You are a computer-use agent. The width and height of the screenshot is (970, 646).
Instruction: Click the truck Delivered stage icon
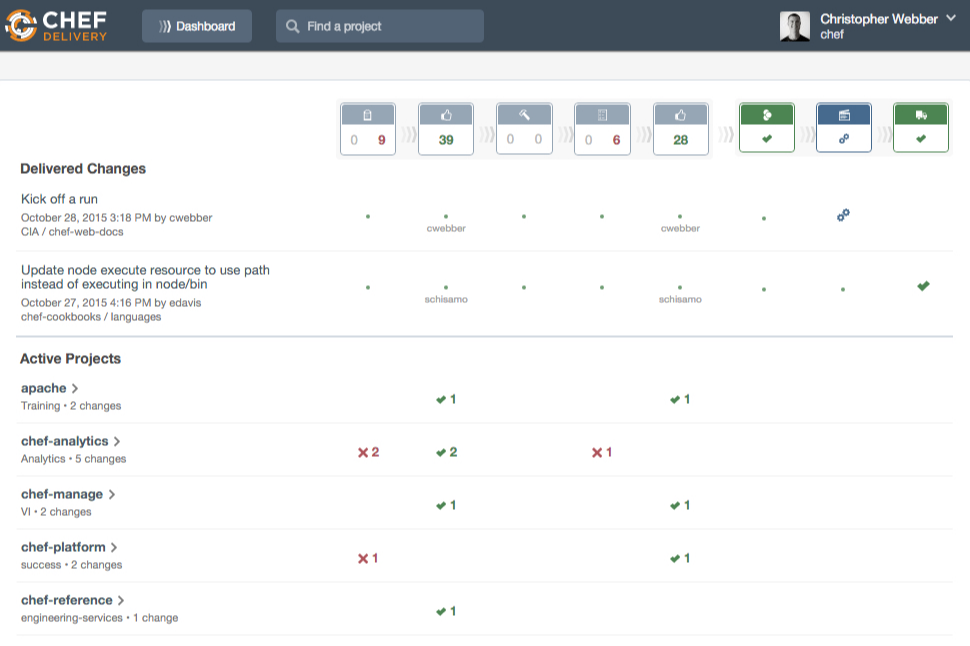coord(920,115)
